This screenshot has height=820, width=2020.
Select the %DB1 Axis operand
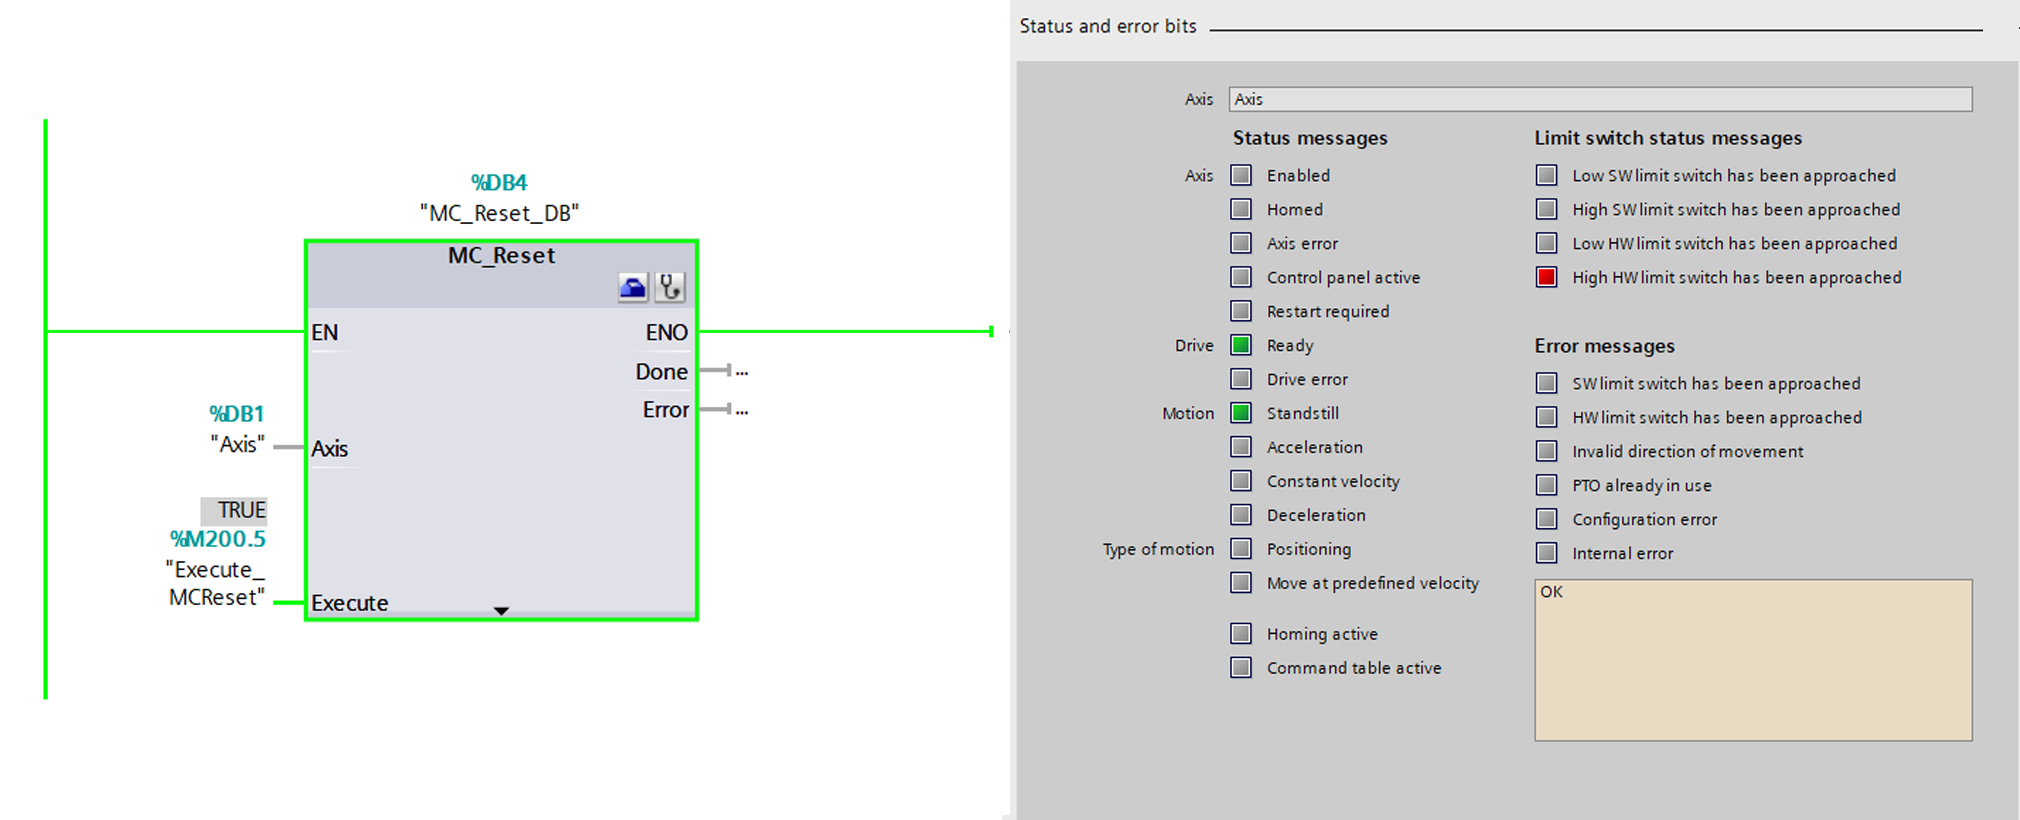[x=237, y=429]
